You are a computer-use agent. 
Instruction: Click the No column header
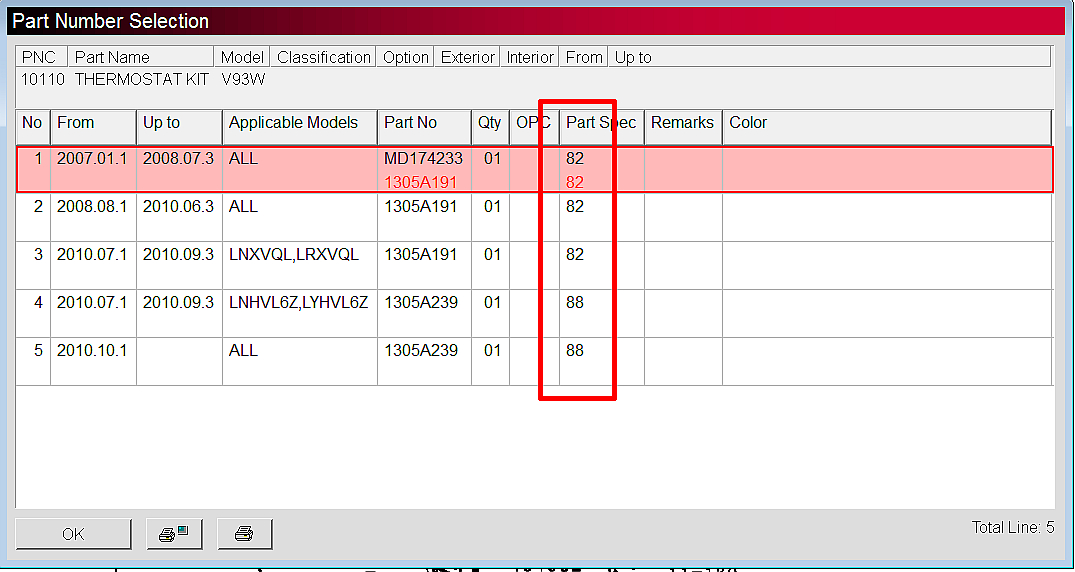32,123
